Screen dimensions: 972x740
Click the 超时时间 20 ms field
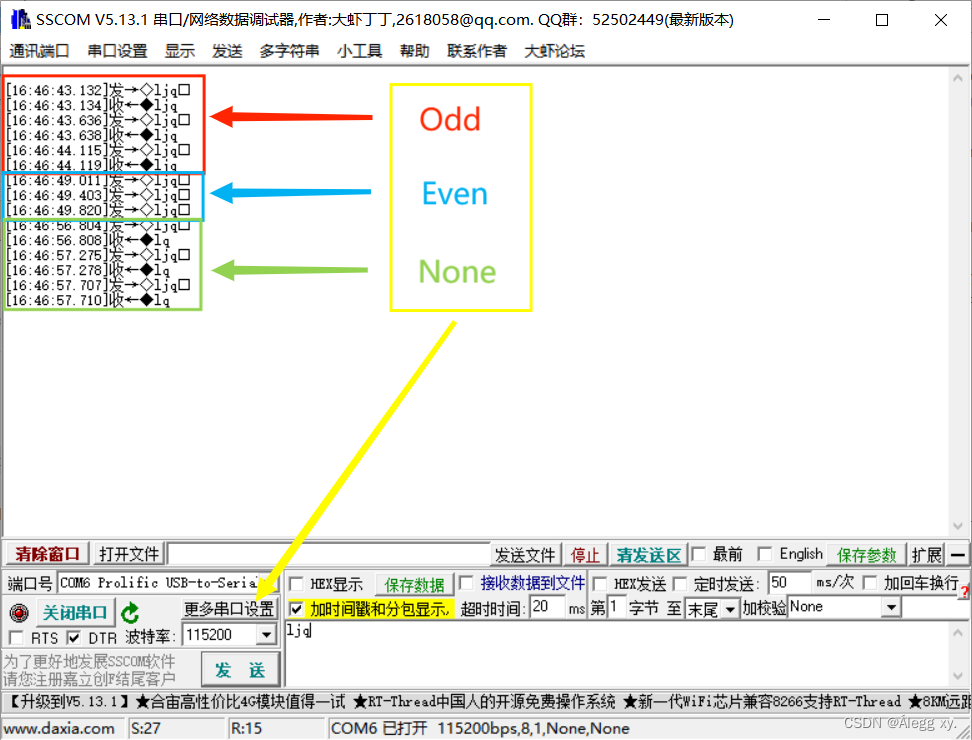point(547,607)
